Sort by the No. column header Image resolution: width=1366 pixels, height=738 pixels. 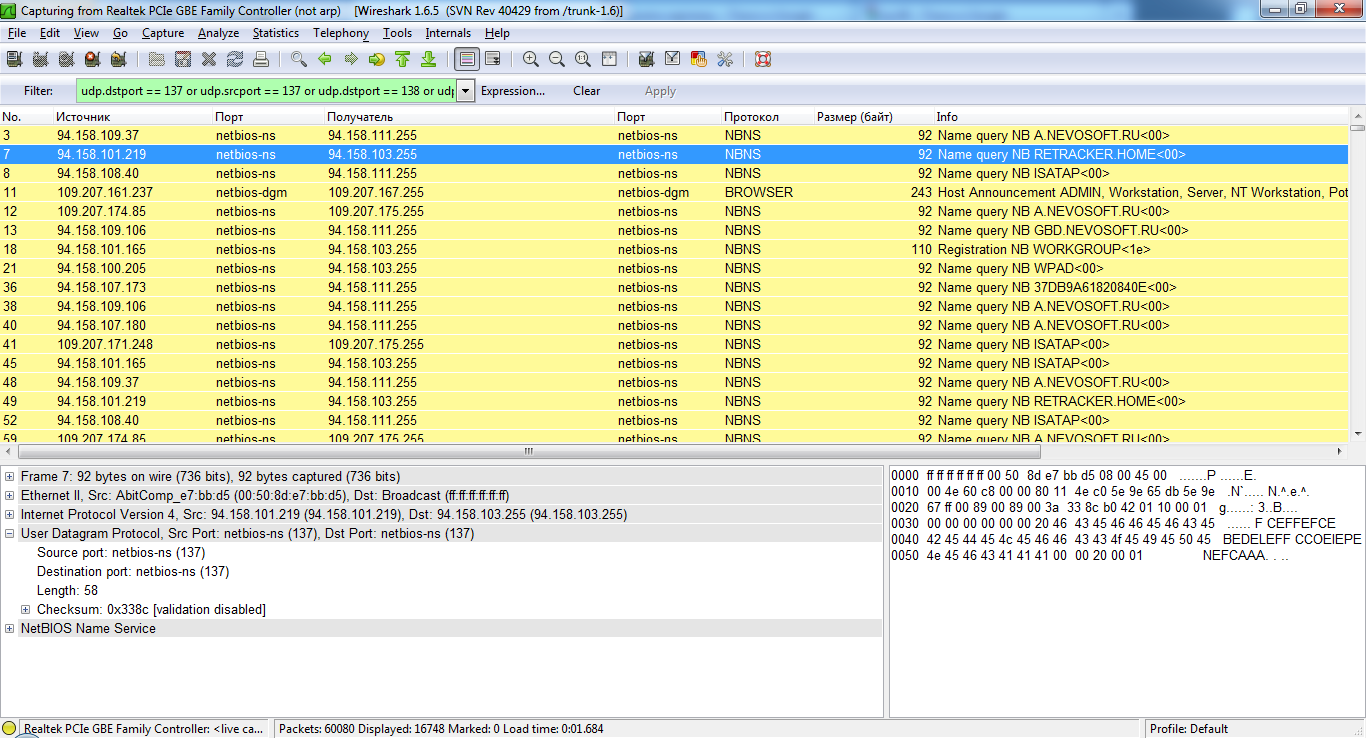tap(26, 117)
